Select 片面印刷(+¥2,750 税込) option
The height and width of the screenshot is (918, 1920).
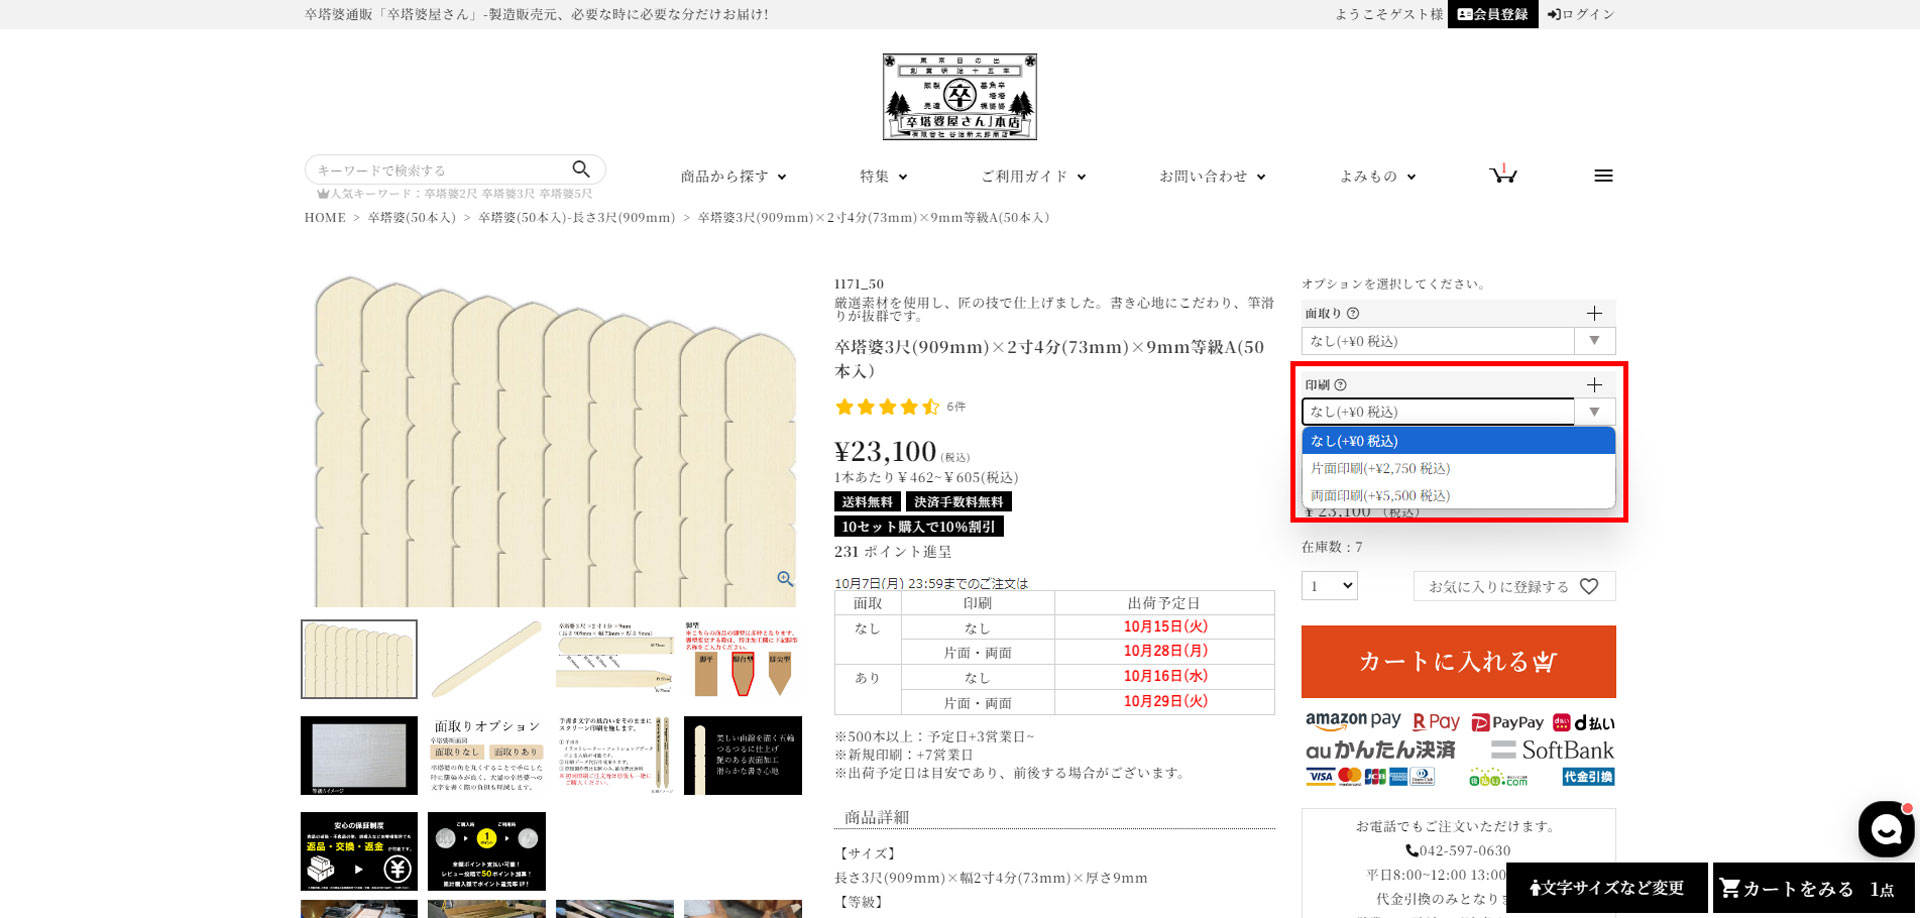coord(1458,468)
